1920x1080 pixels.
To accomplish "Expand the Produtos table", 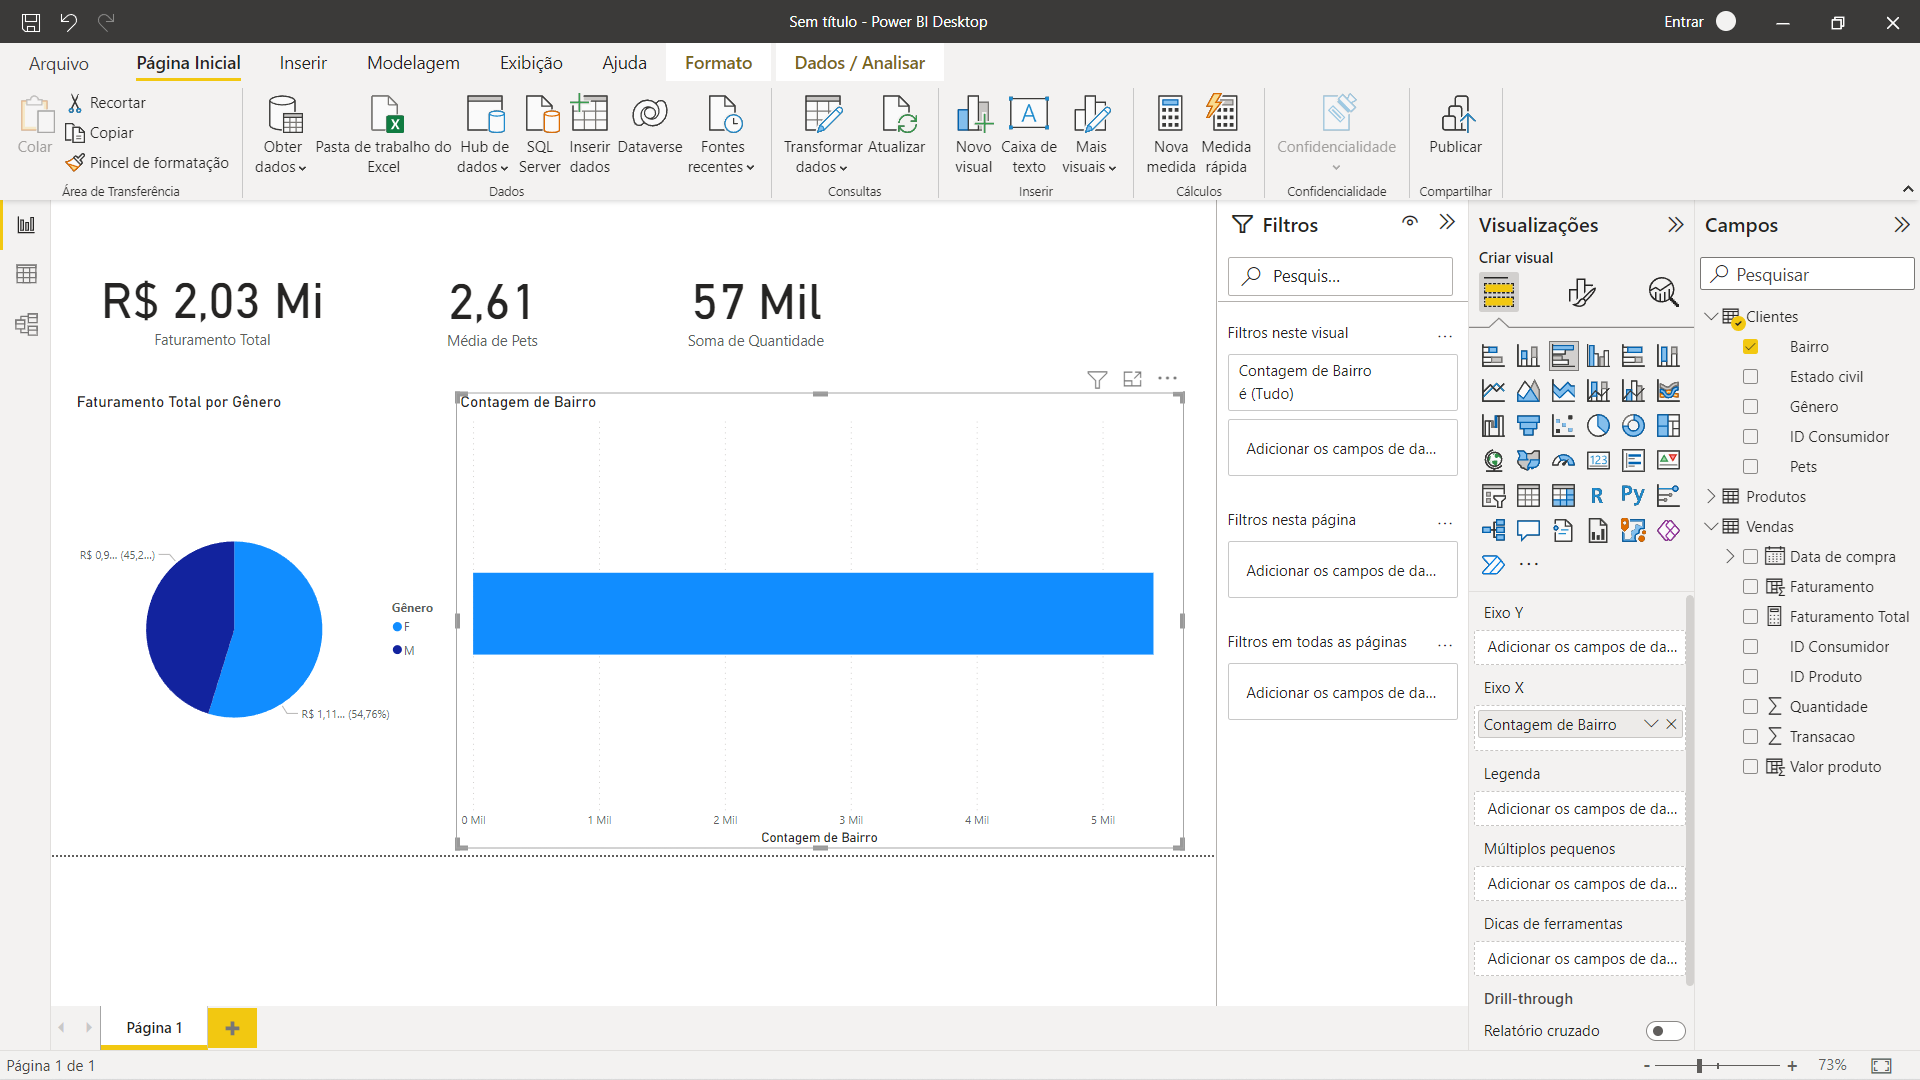I will [1712, 496].
